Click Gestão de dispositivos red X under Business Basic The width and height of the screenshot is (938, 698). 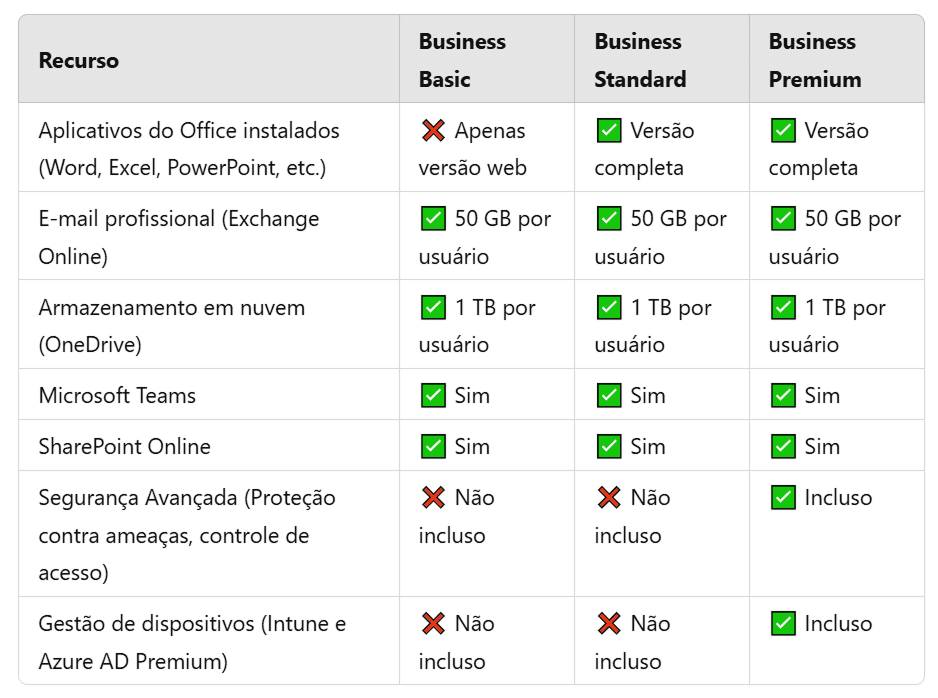tap(433, 624)
